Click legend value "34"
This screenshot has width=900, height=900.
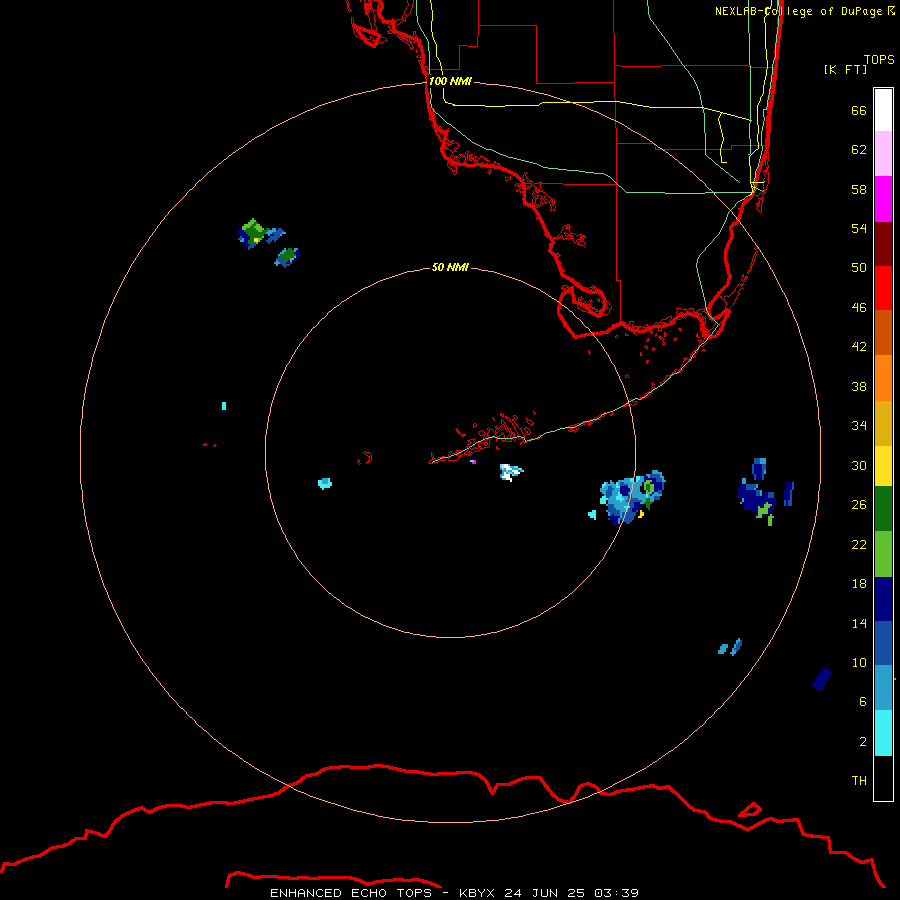tap(859, 425)
